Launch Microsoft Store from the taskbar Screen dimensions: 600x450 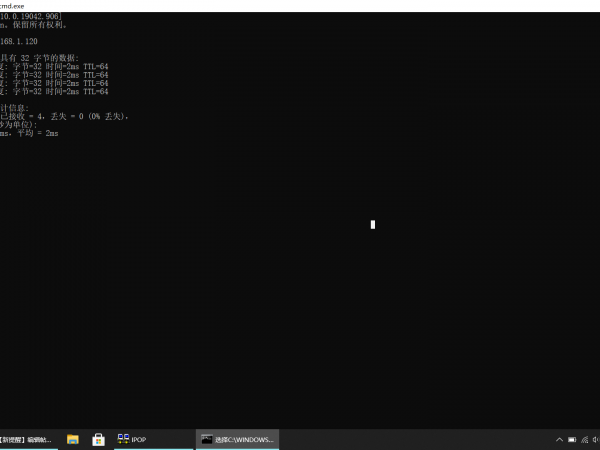click(99, 439)
